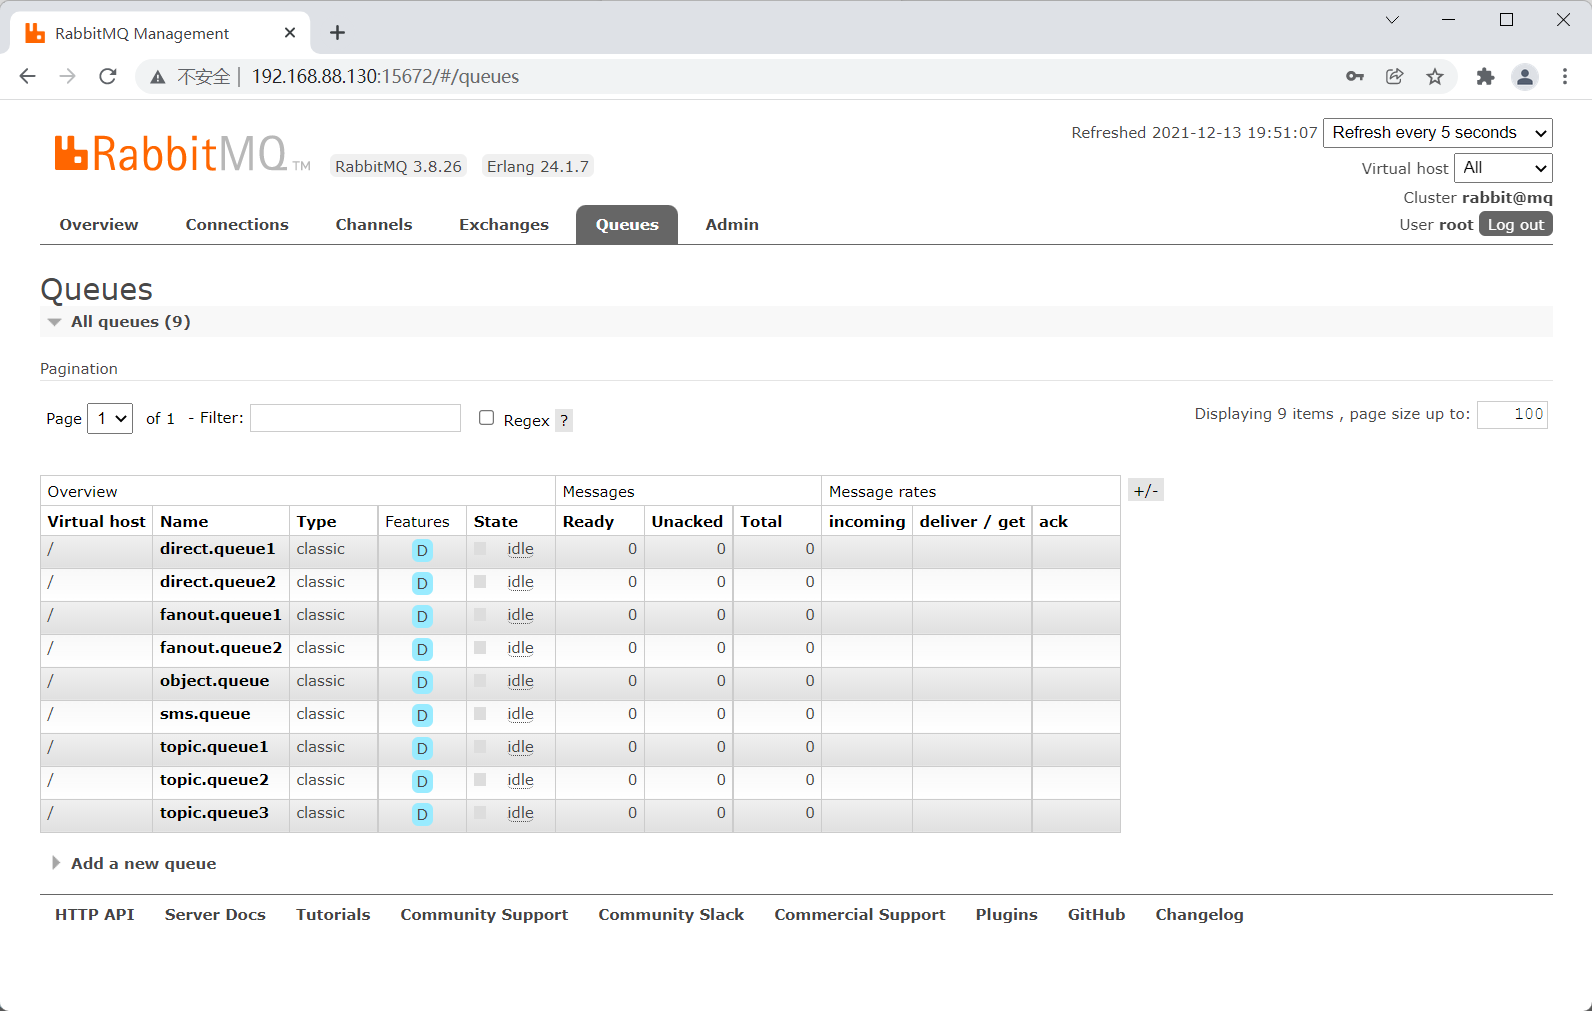Screen dimensions: 1592x1011
Task: Sort queues by Ready column header
Action: (588, 522)
